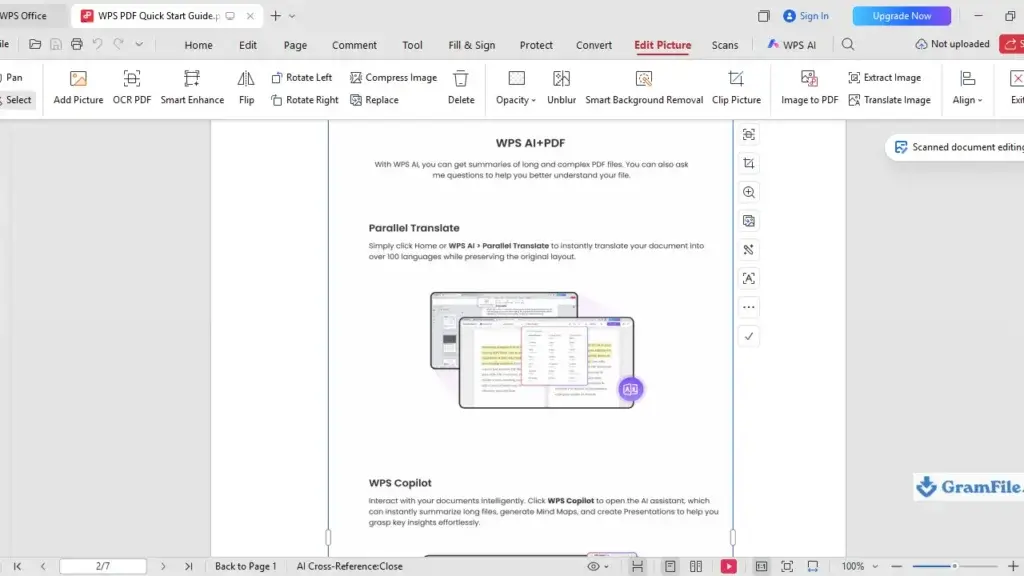
Task: Open file with the folder icon
Action: pos(35,44)
